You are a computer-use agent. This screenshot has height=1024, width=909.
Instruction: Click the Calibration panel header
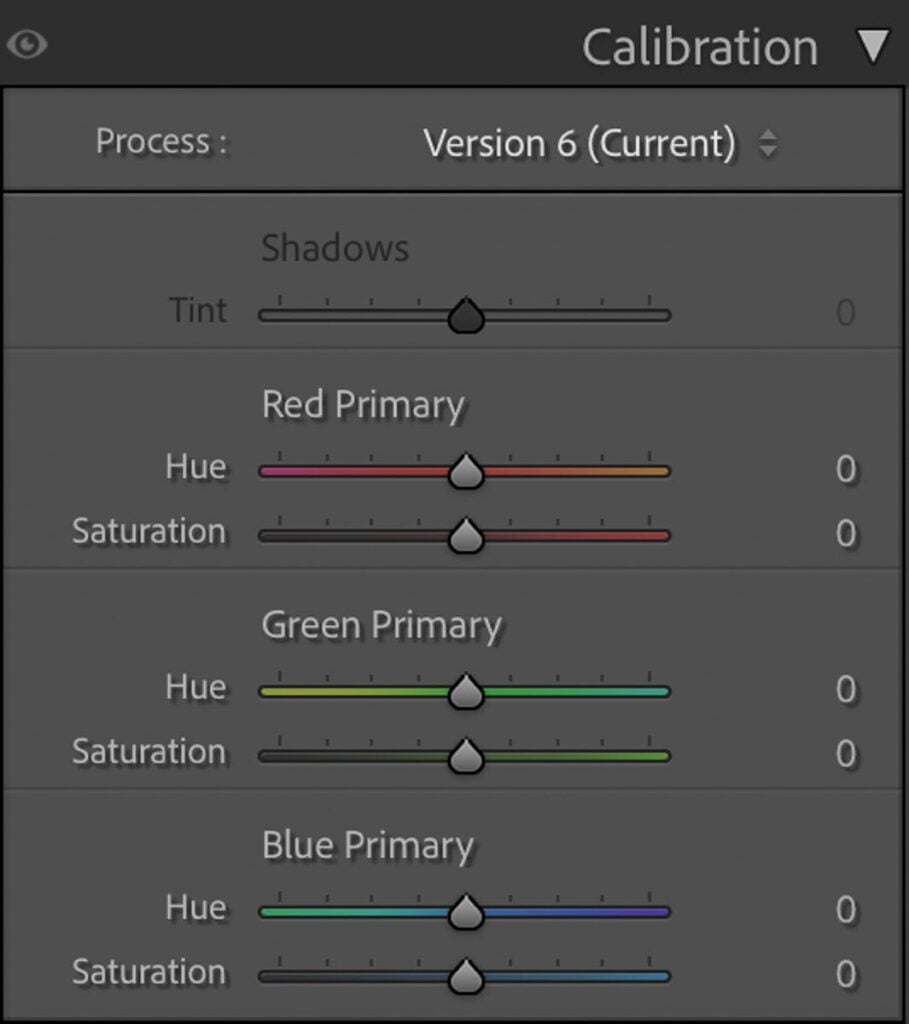point(700,45)
